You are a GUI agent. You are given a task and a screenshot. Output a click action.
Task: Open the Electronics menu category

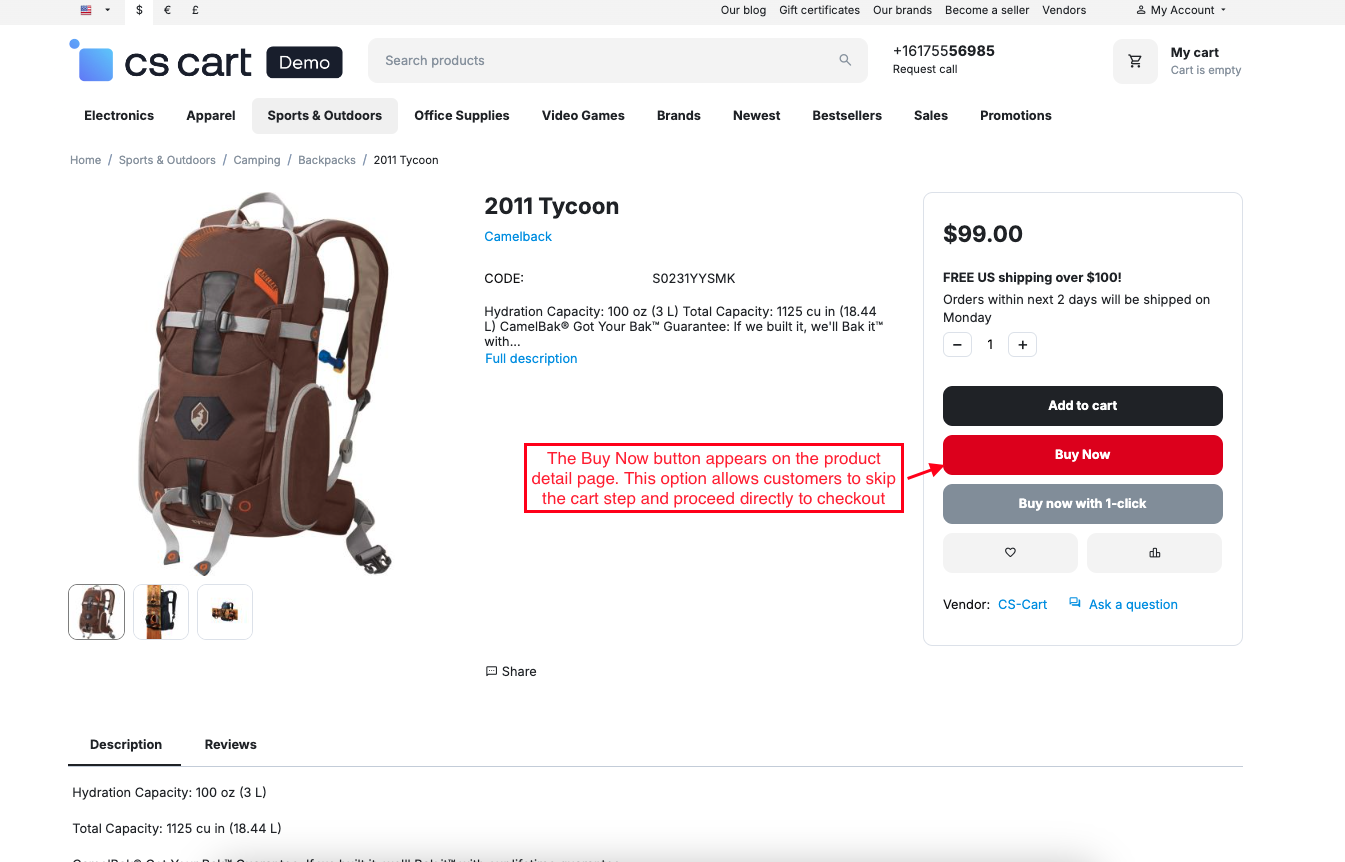click(x=119, y=116)
